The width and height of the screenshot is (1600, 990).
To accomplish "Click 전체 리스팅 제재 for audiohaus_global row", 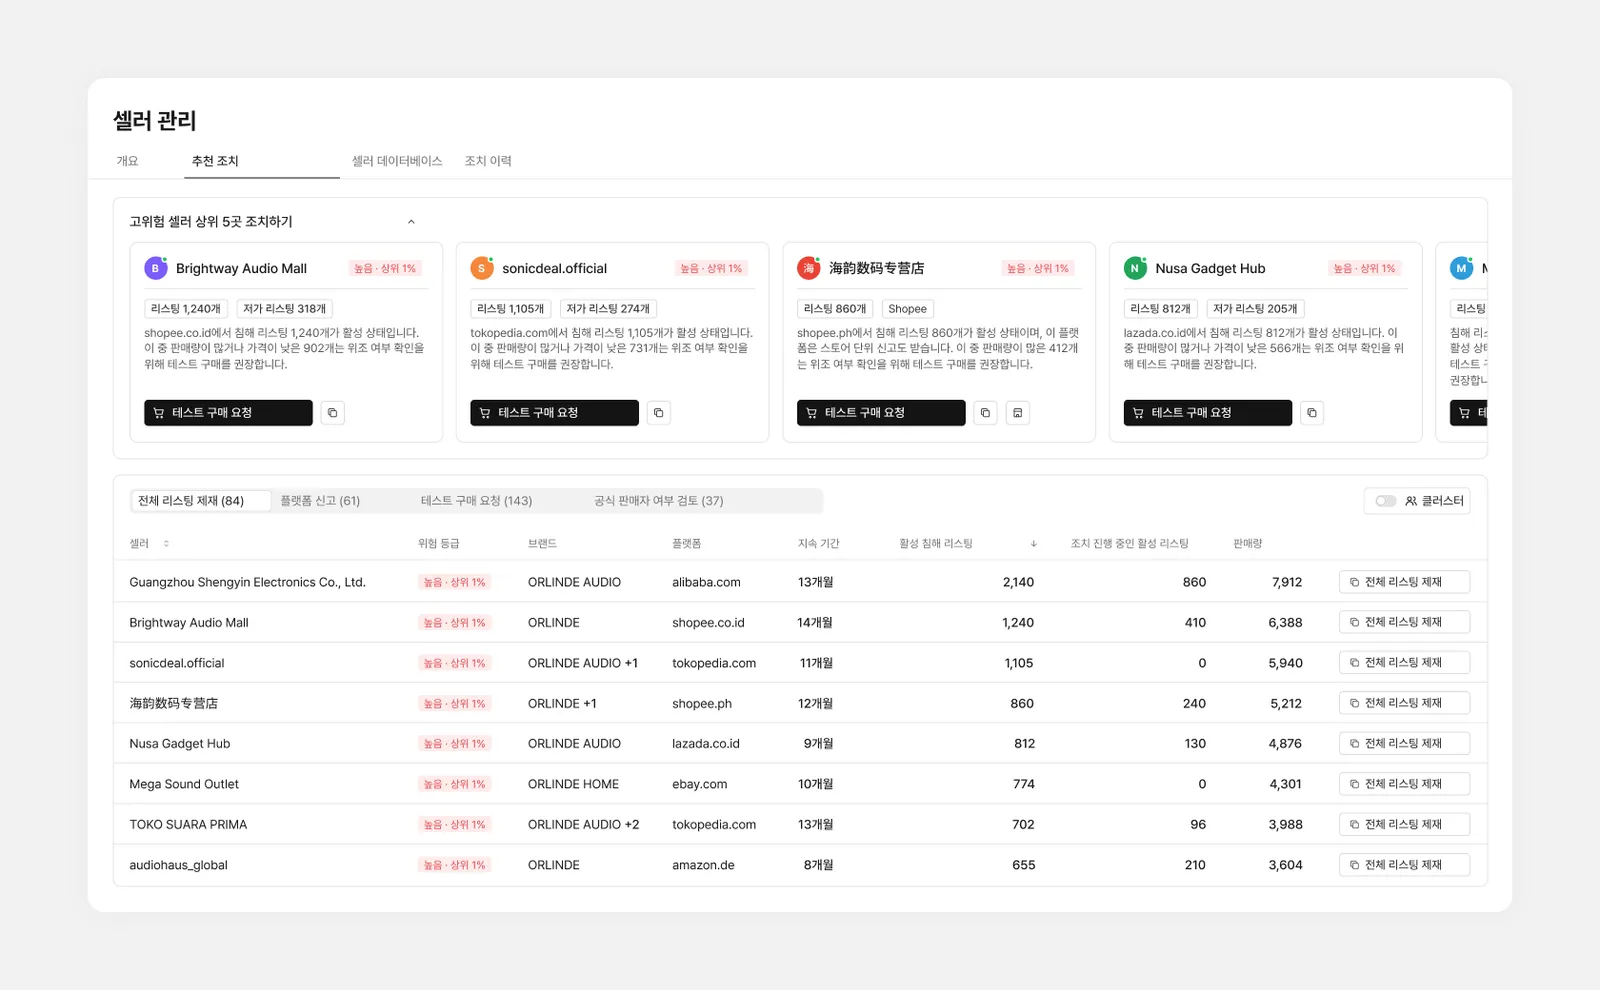I will 1404,865.
